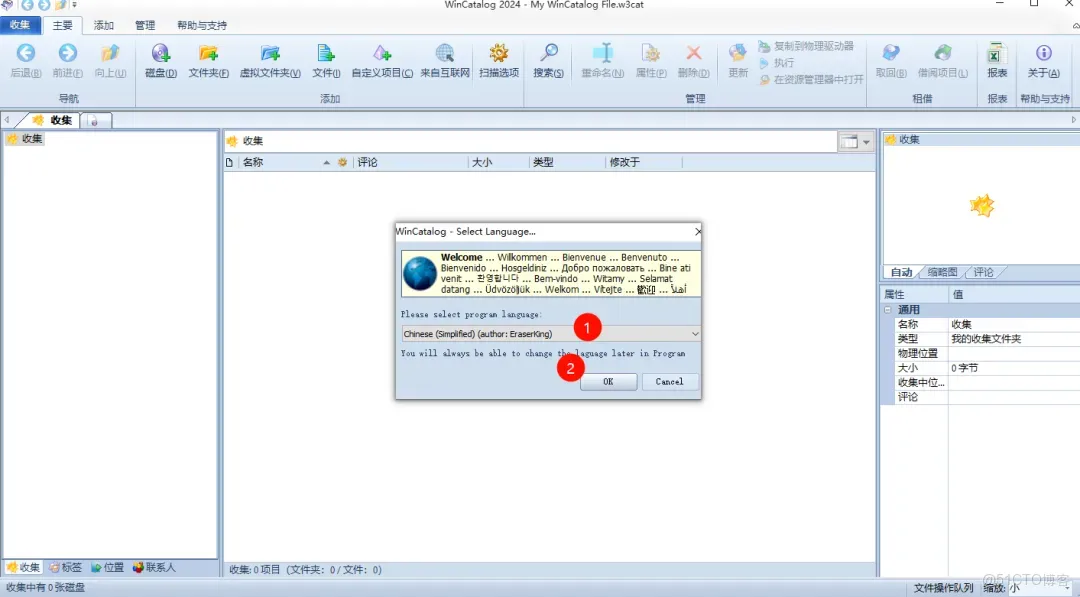The height and width of the screenshot is (597, 1080).
Task: Sort by 修改于 column header
Action: click(x=644, y=163)
